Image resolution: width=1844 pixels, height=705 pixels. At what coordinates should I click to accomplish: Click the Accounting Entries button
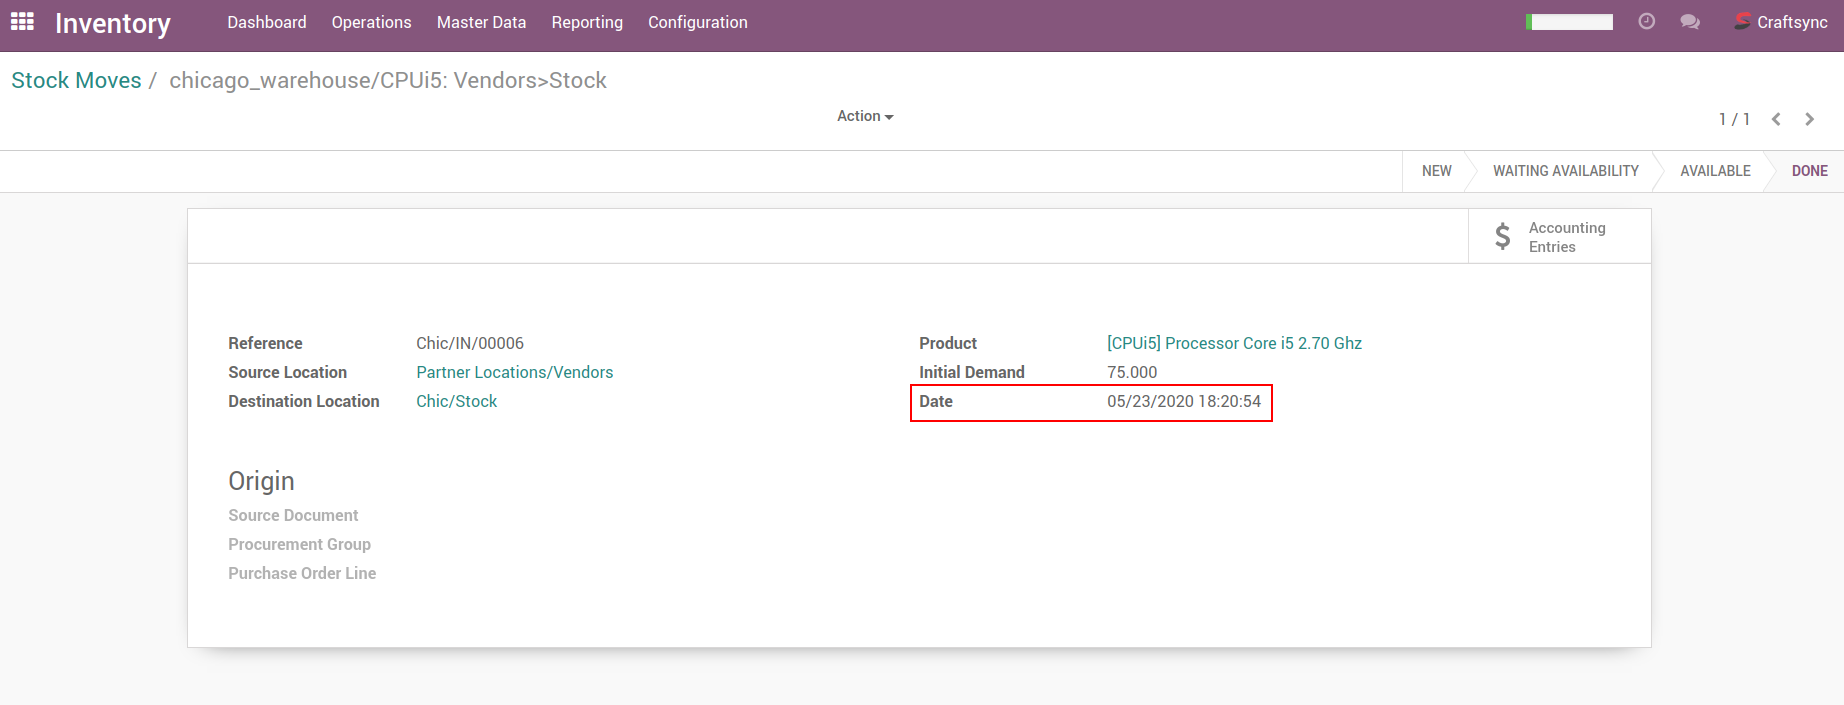(x=1566, y=237)
